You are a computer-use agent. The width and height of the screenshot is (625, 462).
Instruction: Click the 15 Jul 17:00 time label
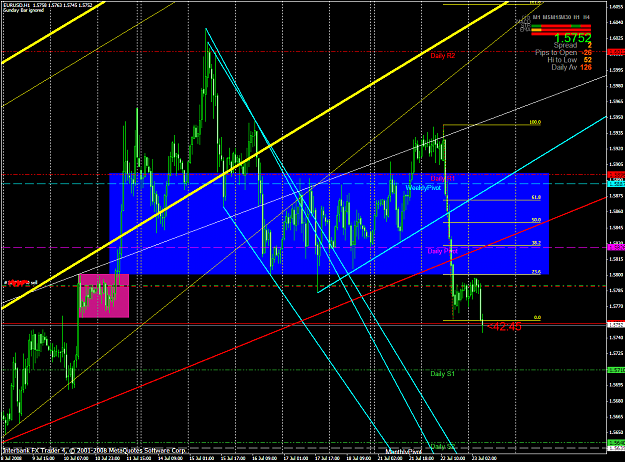point(233,458)
